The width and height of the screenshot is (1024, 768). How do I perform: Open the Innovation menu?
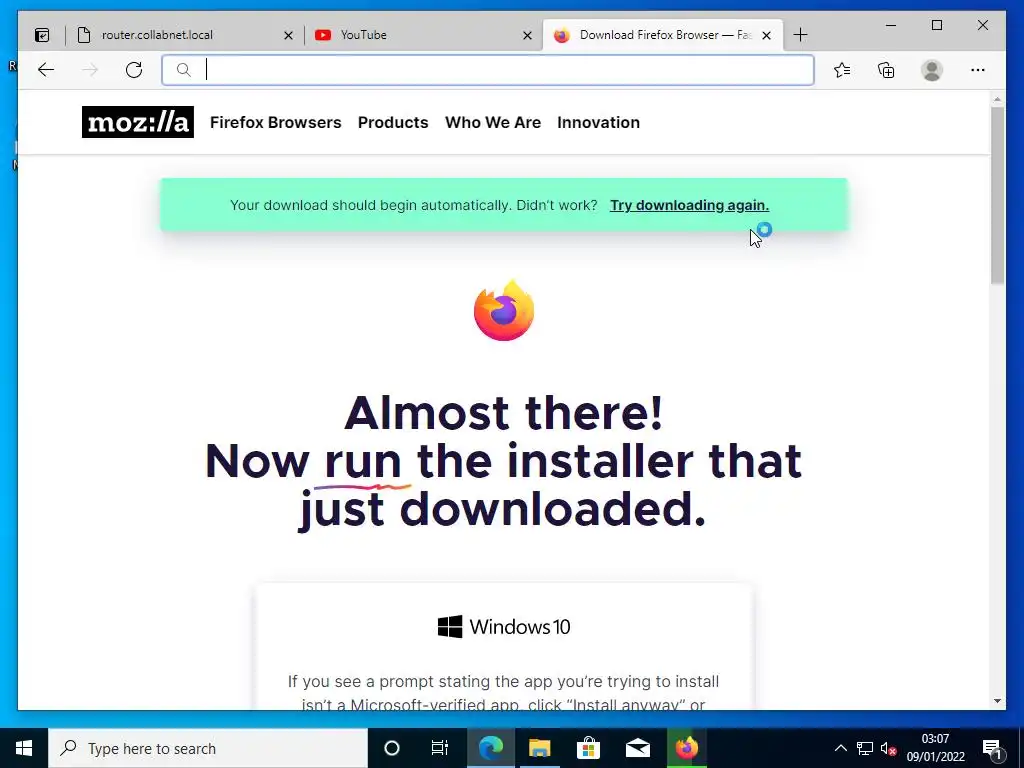(598, 122)
